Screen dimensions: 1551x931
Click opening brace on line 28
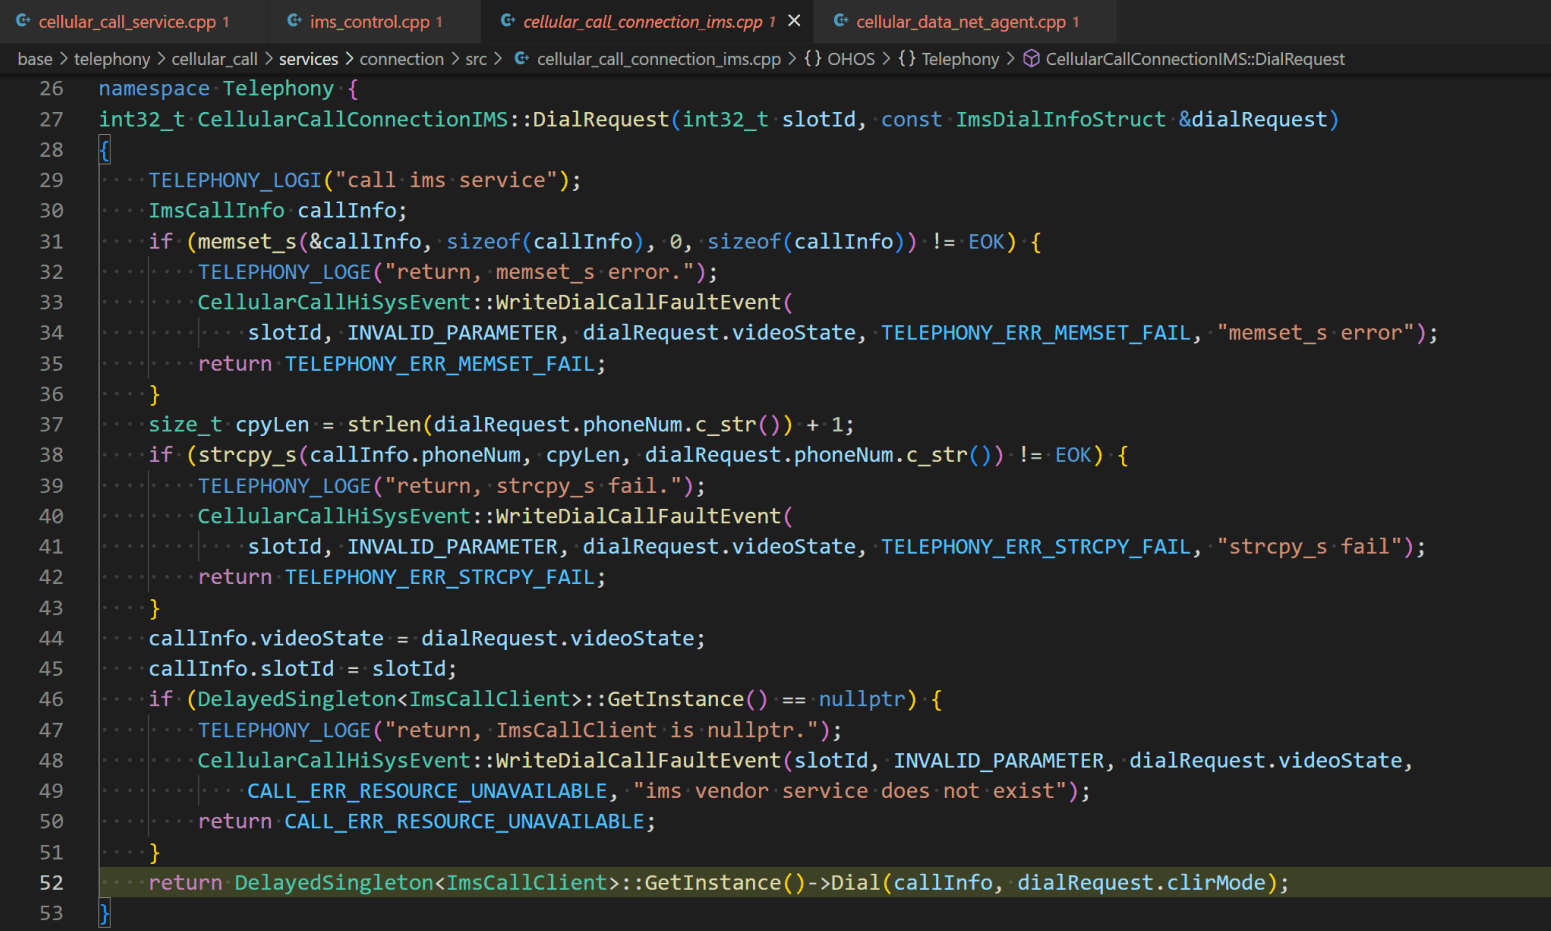(104, 150)
